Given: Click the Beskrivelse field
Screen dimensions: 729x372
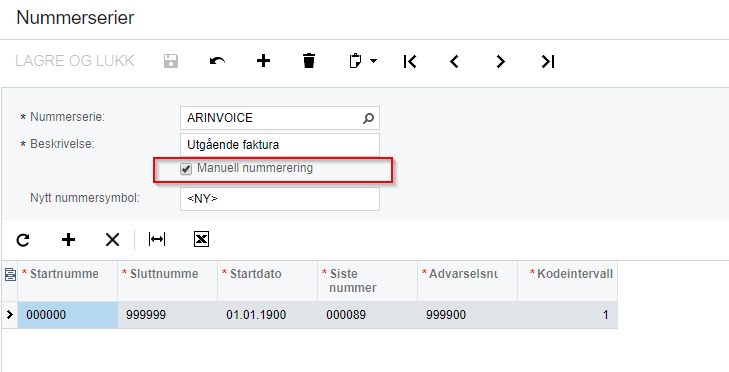Looking at the screenshot, I should (x=279, y=145).
